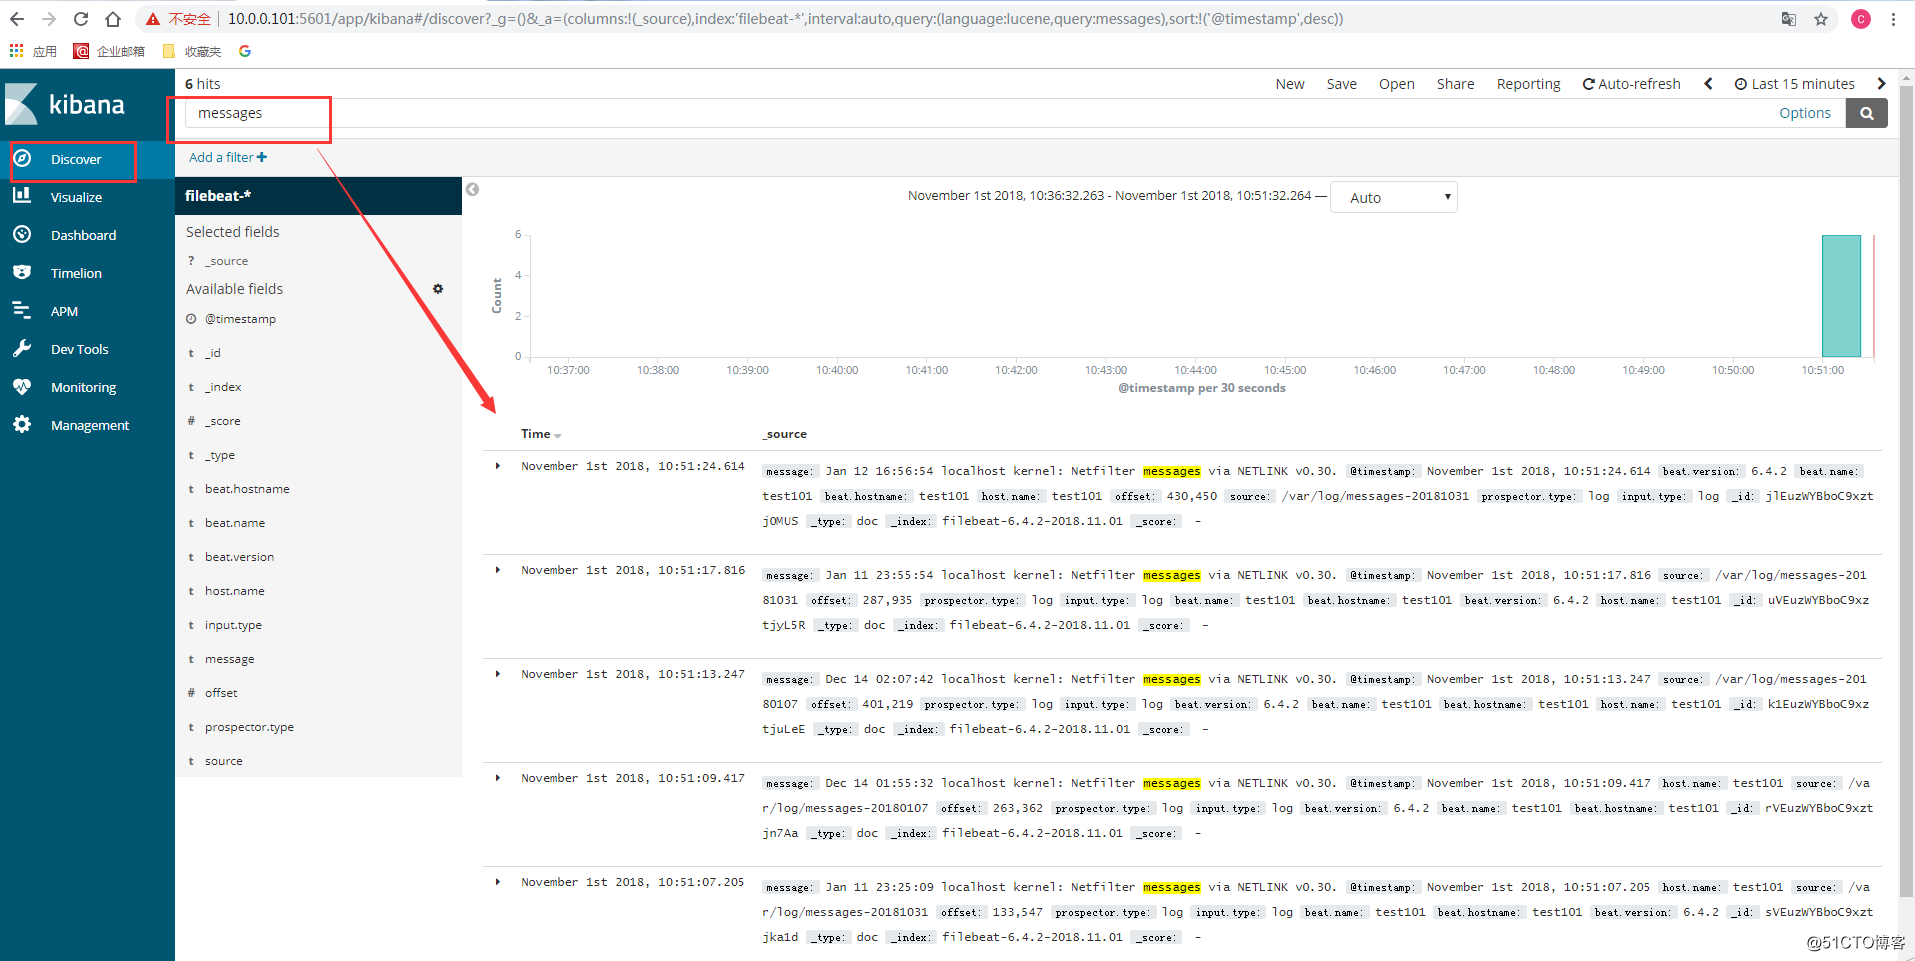Open query Options link
The image size is (1915, 961).
click(x=1804, y=113)
